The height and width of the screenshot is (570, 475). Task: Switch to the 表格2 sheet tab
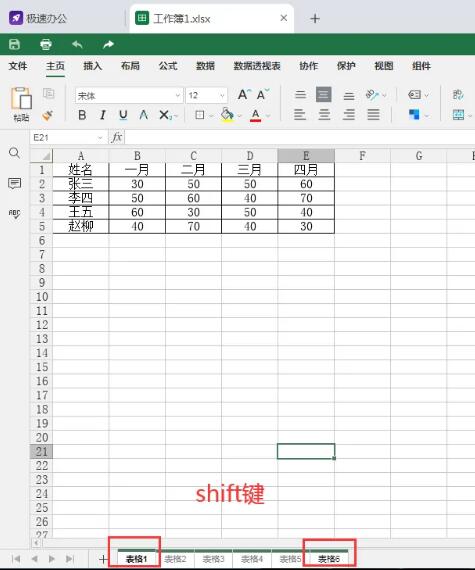point(175,559)
